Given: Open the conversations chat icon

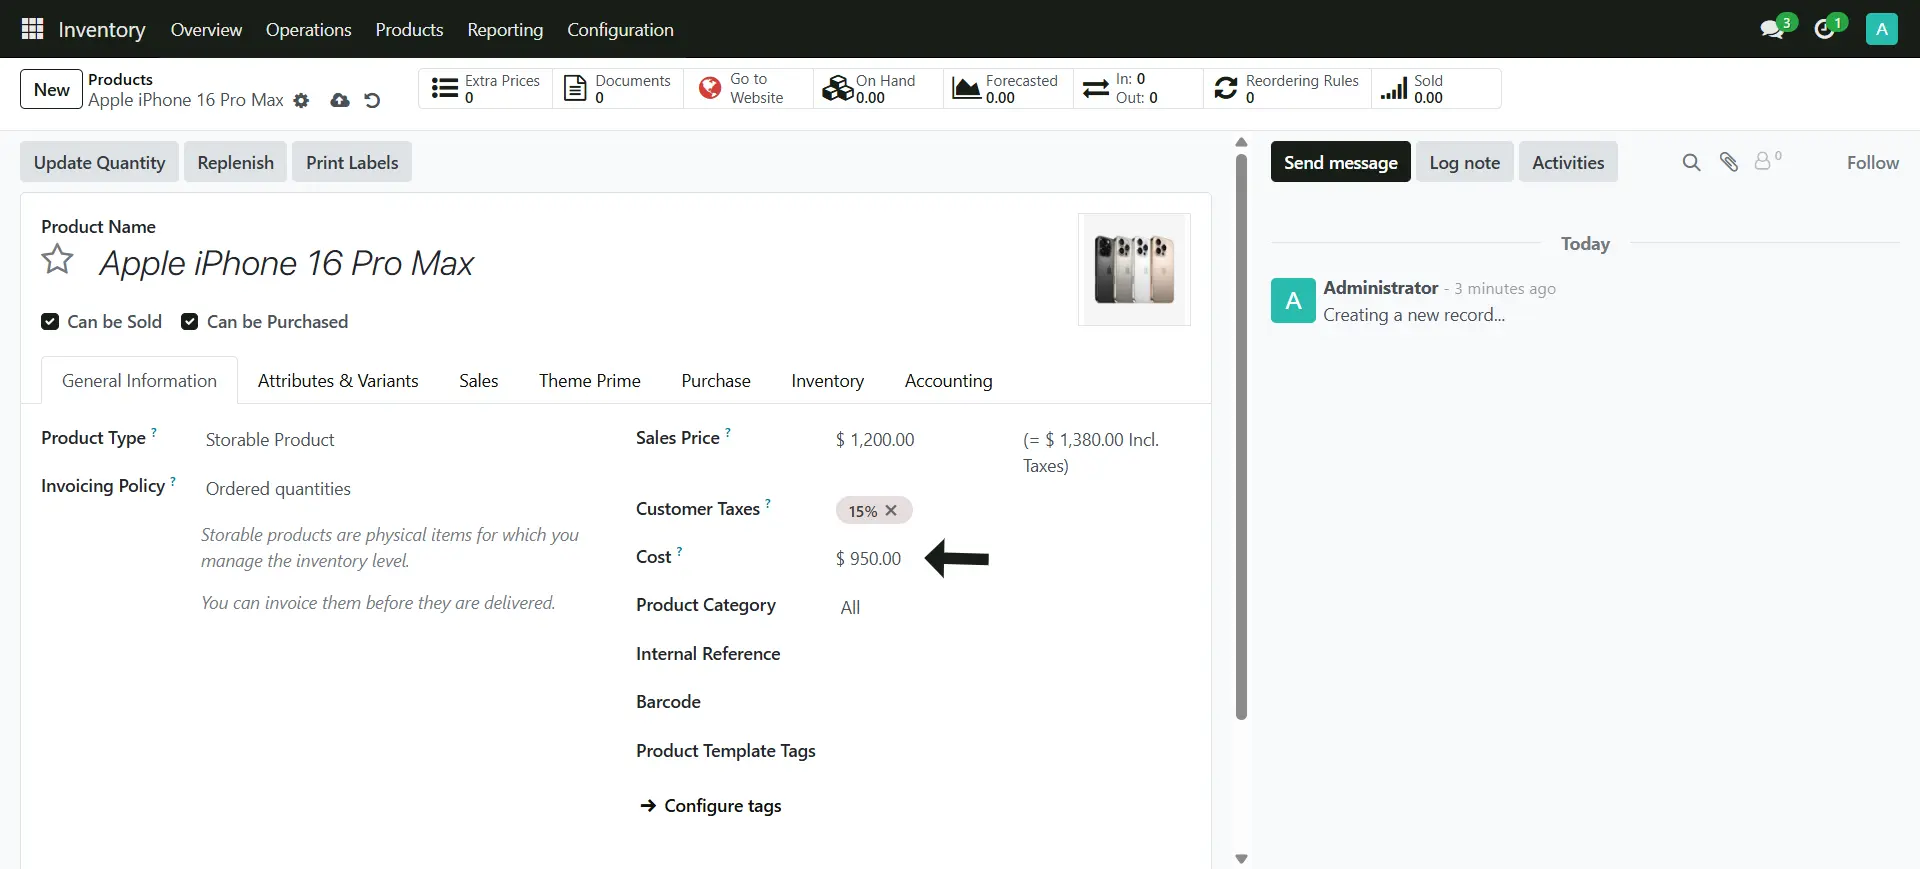Looking at the screenshot, I should click(x=1773, y=29).
